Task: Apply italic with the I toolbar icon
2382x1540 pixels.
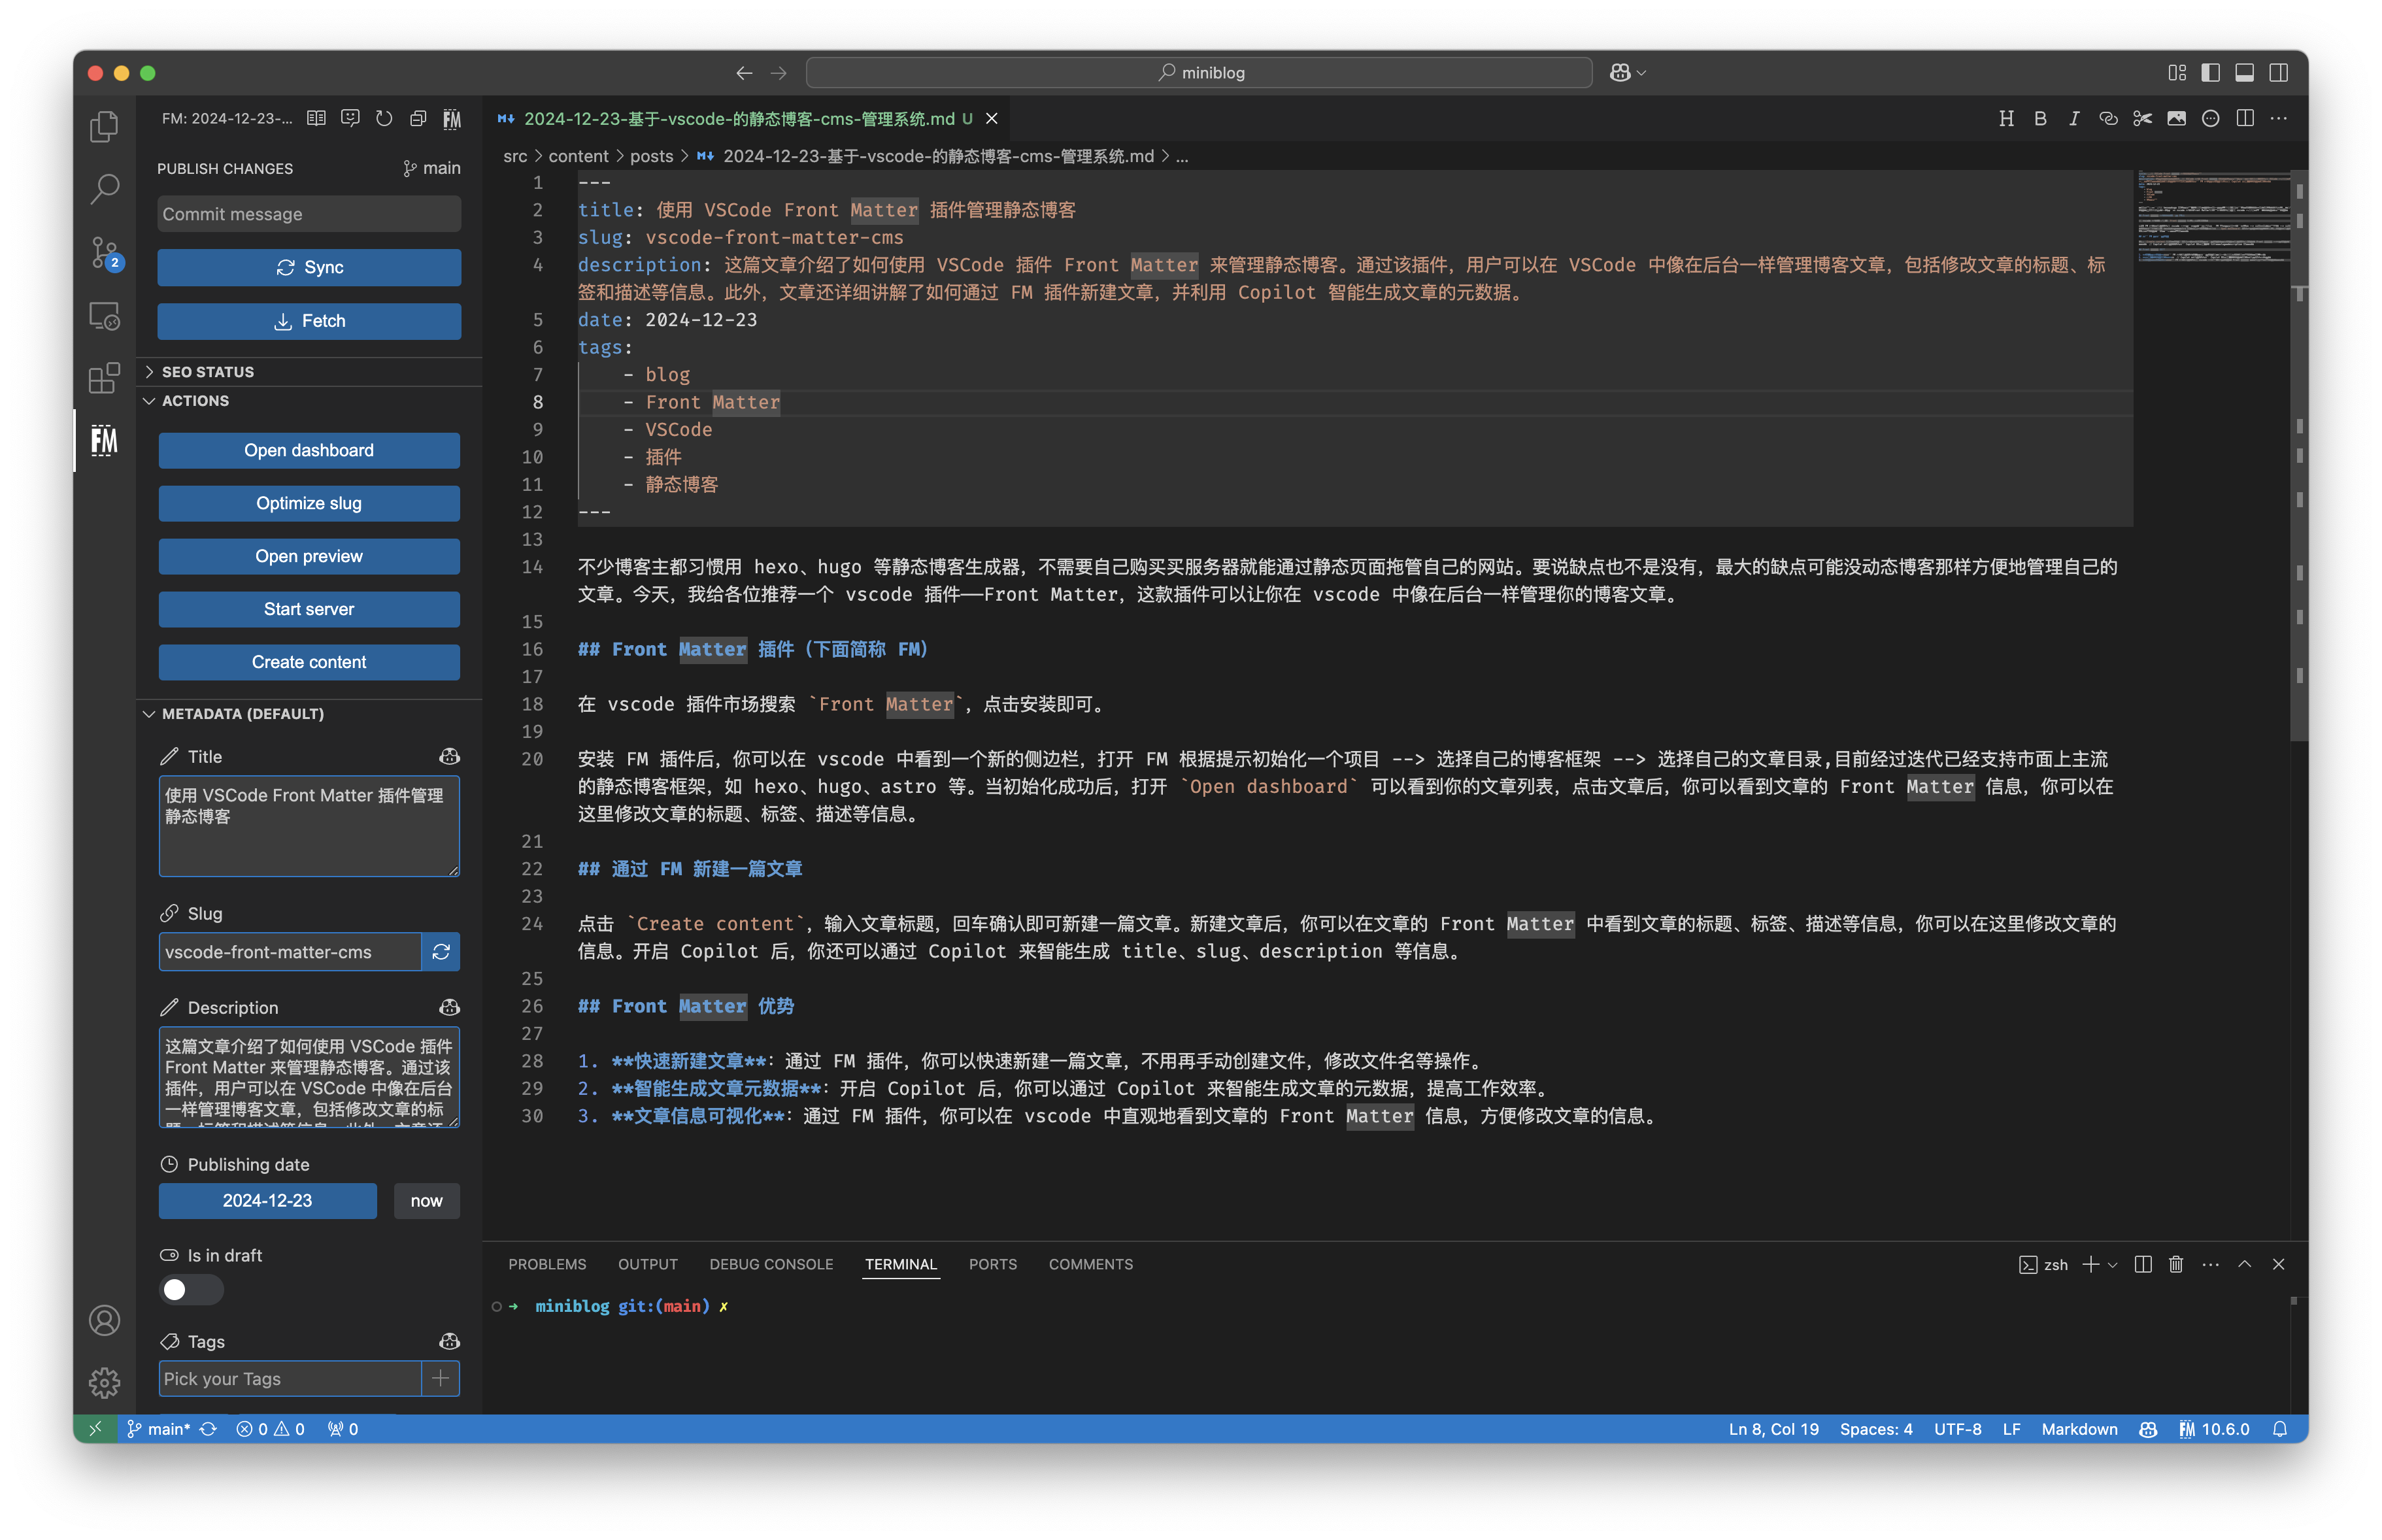Action: click(x=2074, y=119)
